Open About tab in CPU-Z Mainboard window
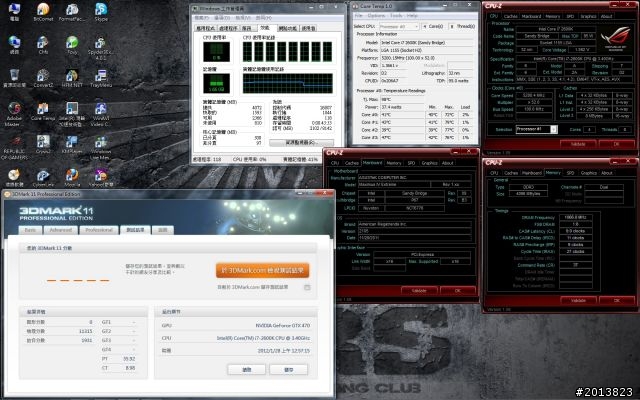Image resolution: width=640 pixels, height=400 pixels. pyautogui.click(x=447, y=163)
